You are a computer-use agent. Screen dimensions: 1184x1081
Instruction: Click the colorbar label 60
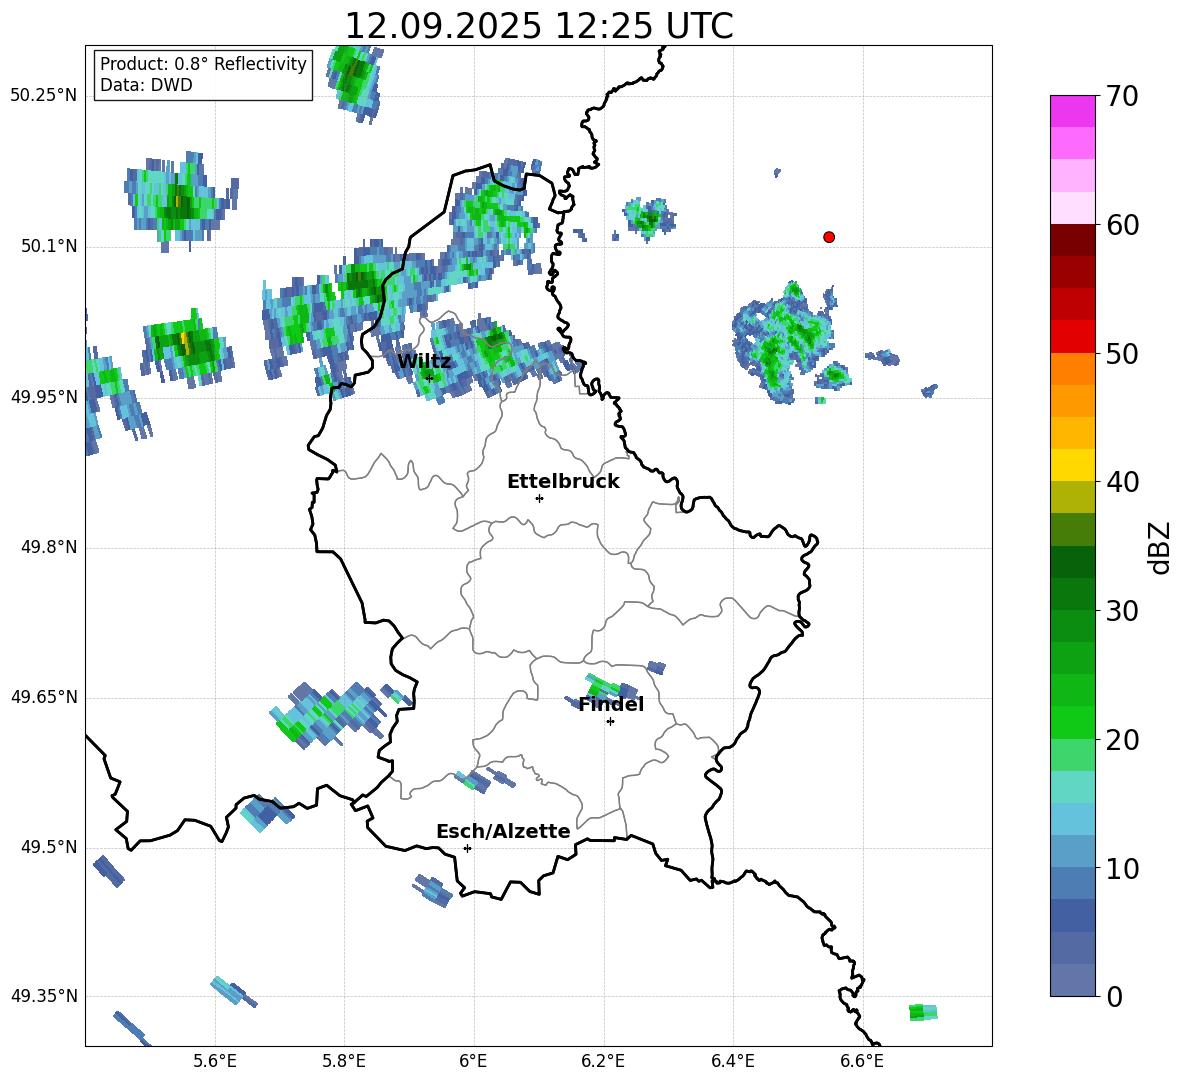(1122, 225)
